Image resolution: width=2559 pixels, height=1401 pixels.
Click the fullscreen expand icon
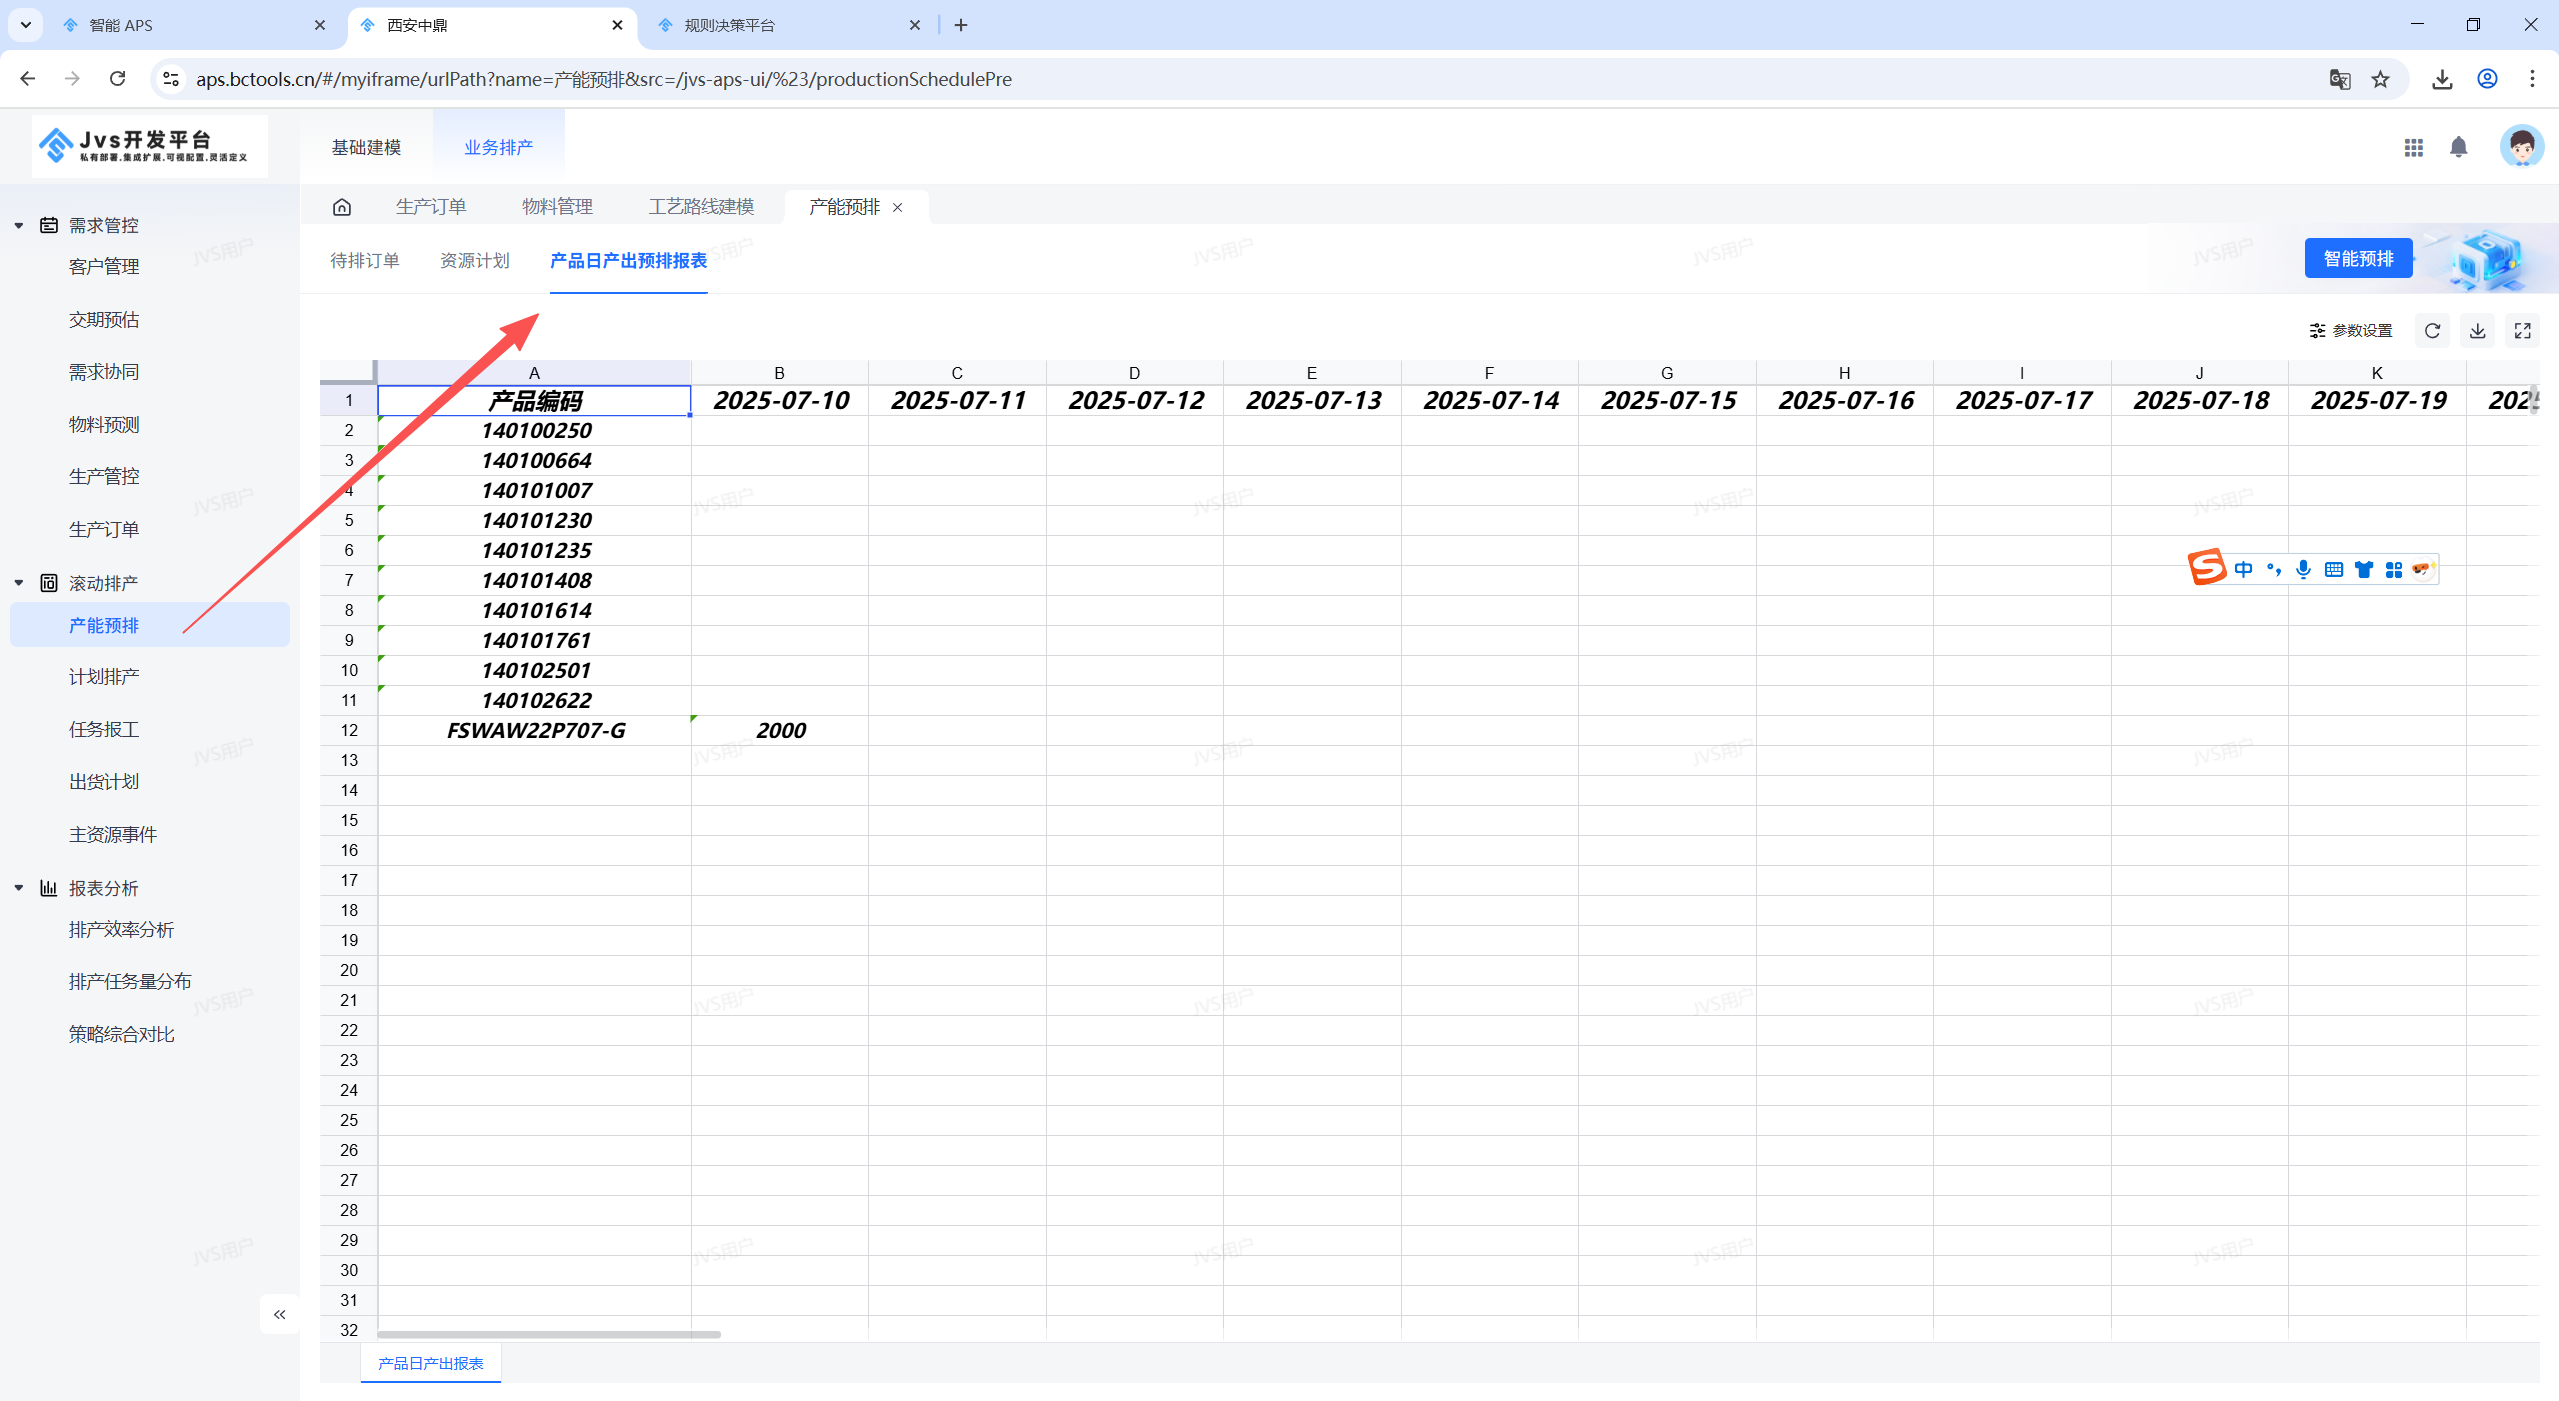[x=2522, y=331]
